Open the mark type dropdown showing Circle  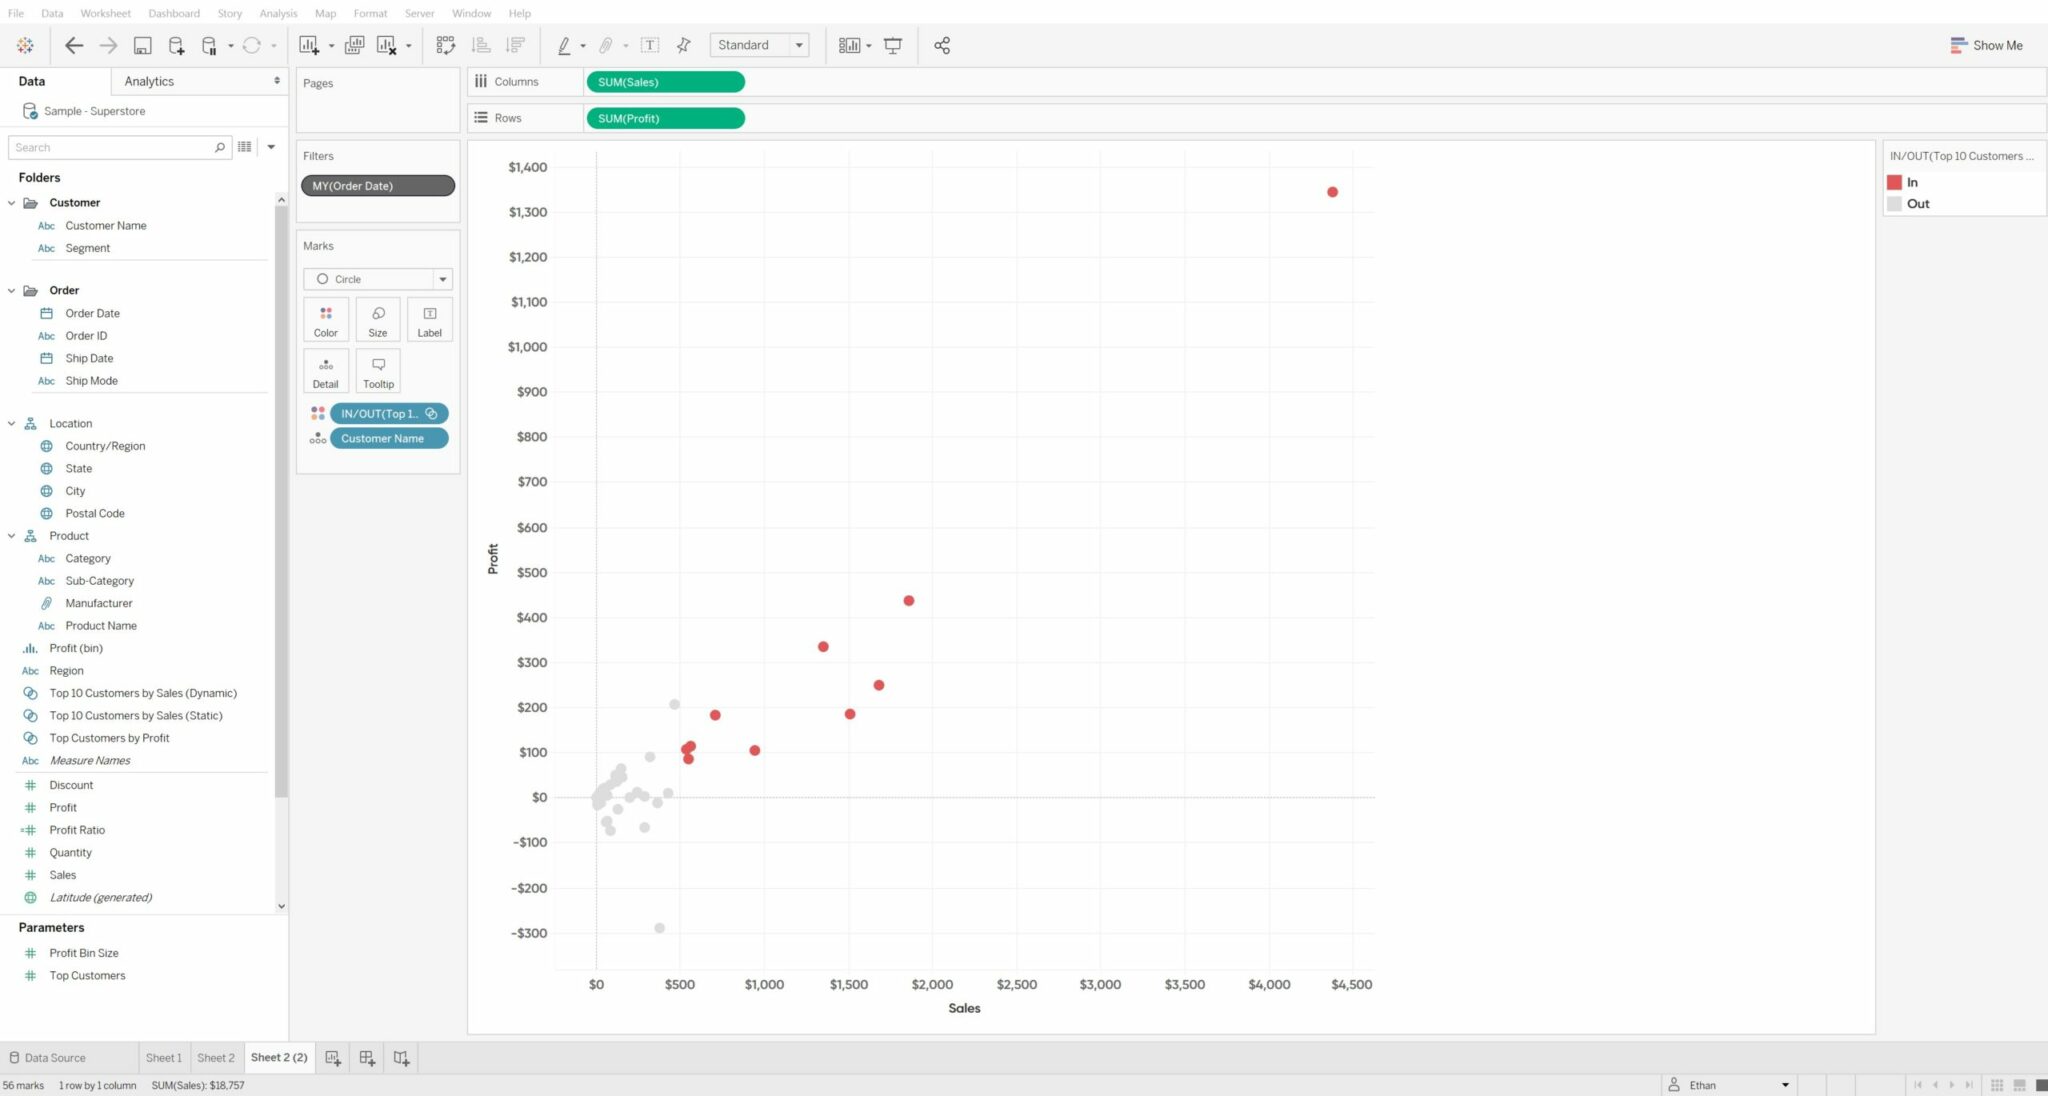click(442, 279)
